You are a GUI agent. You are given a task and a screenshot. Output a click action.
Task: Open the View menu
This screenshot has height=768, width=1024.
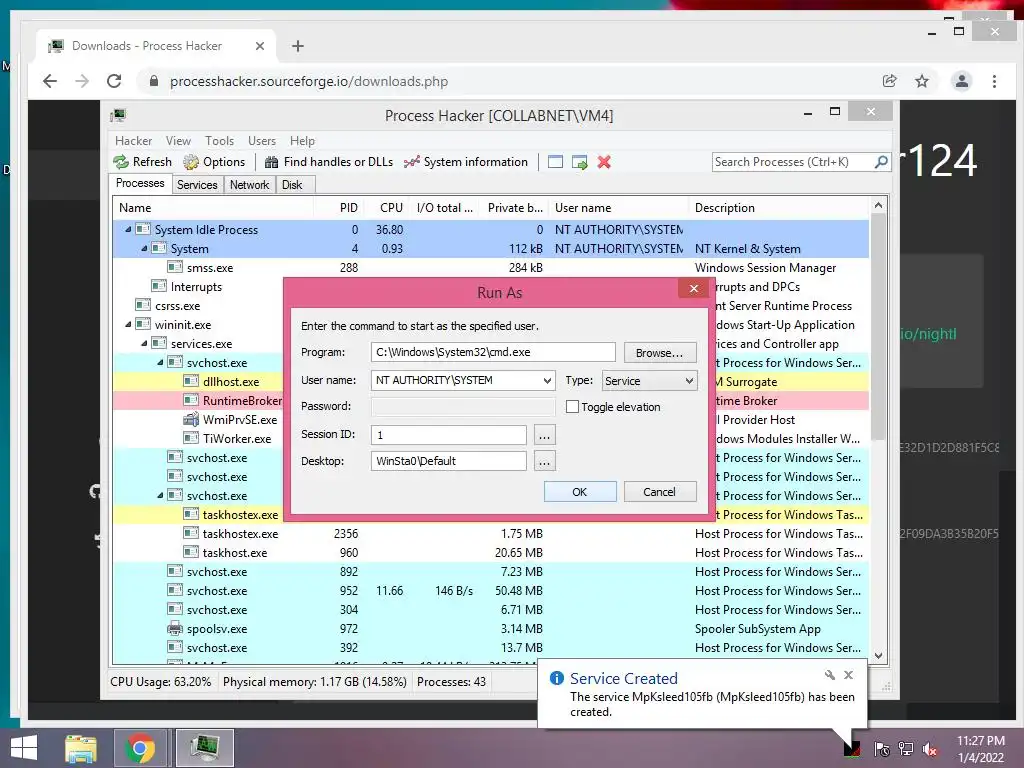pyautogui.click(x=178, y=140)
